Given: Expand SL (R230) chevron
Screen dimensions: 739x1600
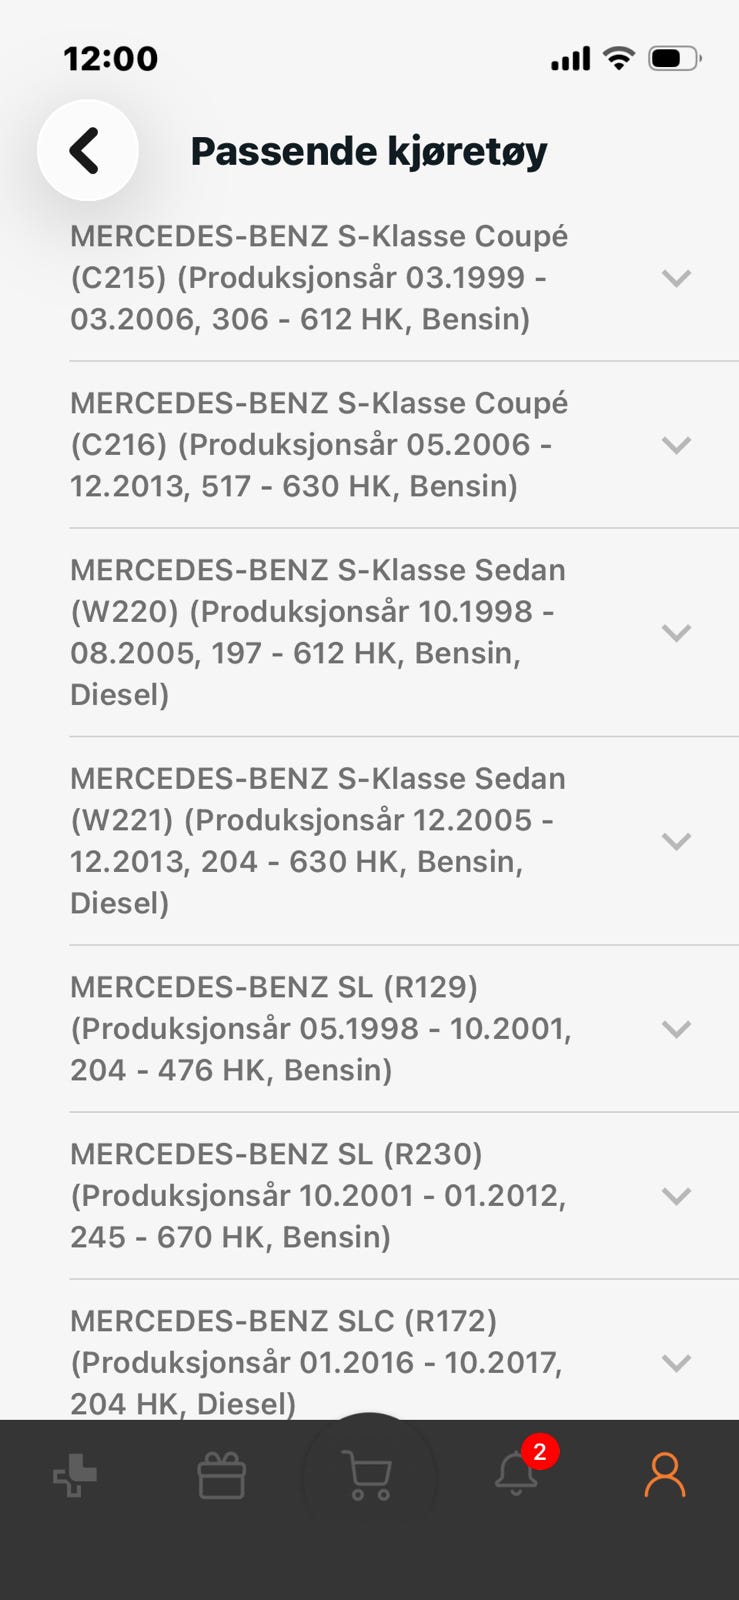Looking at the screenshot, I should tap(677, 1196).
